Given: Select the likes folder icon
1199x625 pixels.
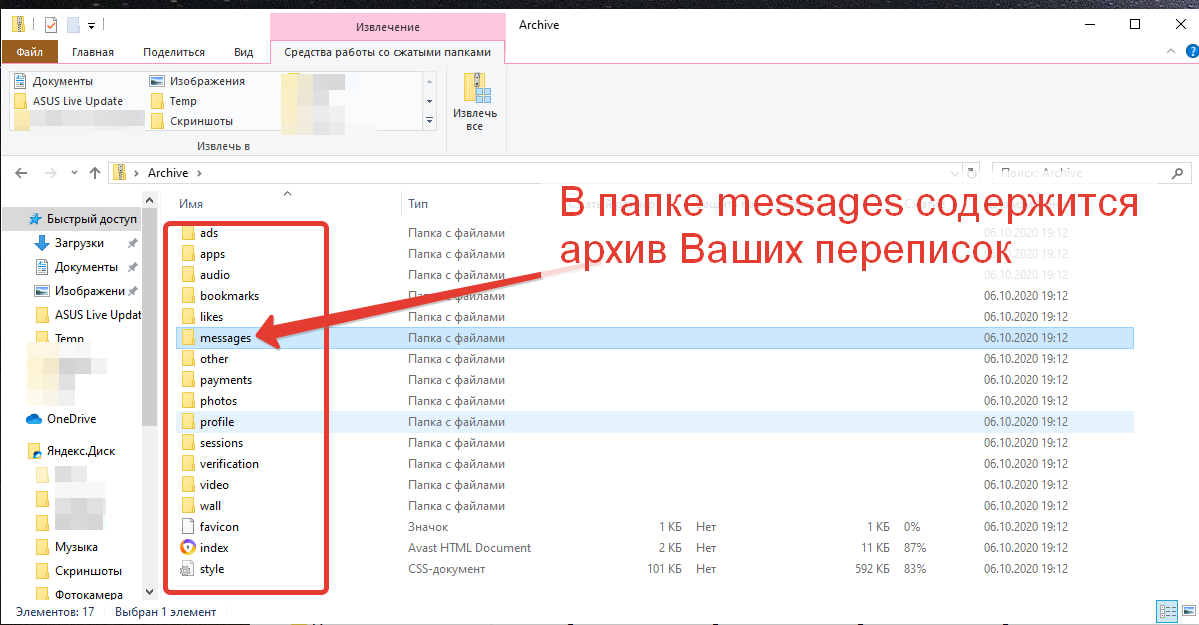Looking at the screenshot, I should tap(188, 317).
